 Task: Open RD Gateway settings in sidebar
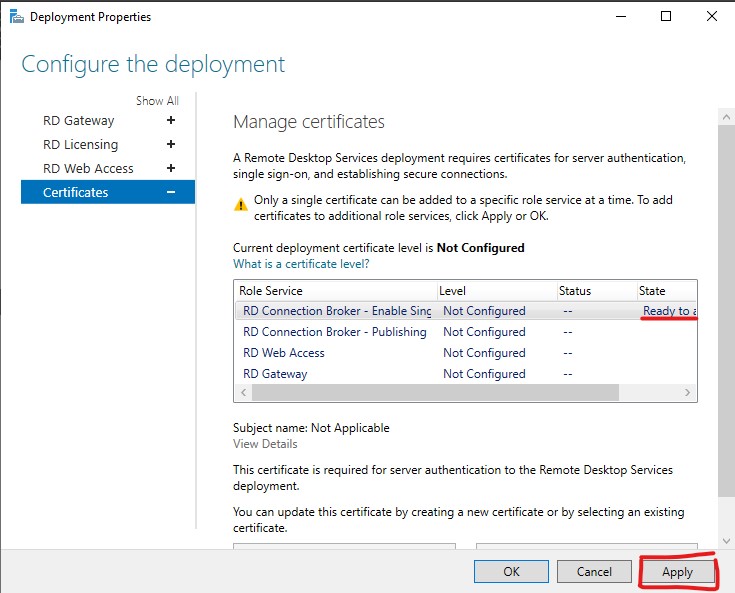(x=79, y=121)
